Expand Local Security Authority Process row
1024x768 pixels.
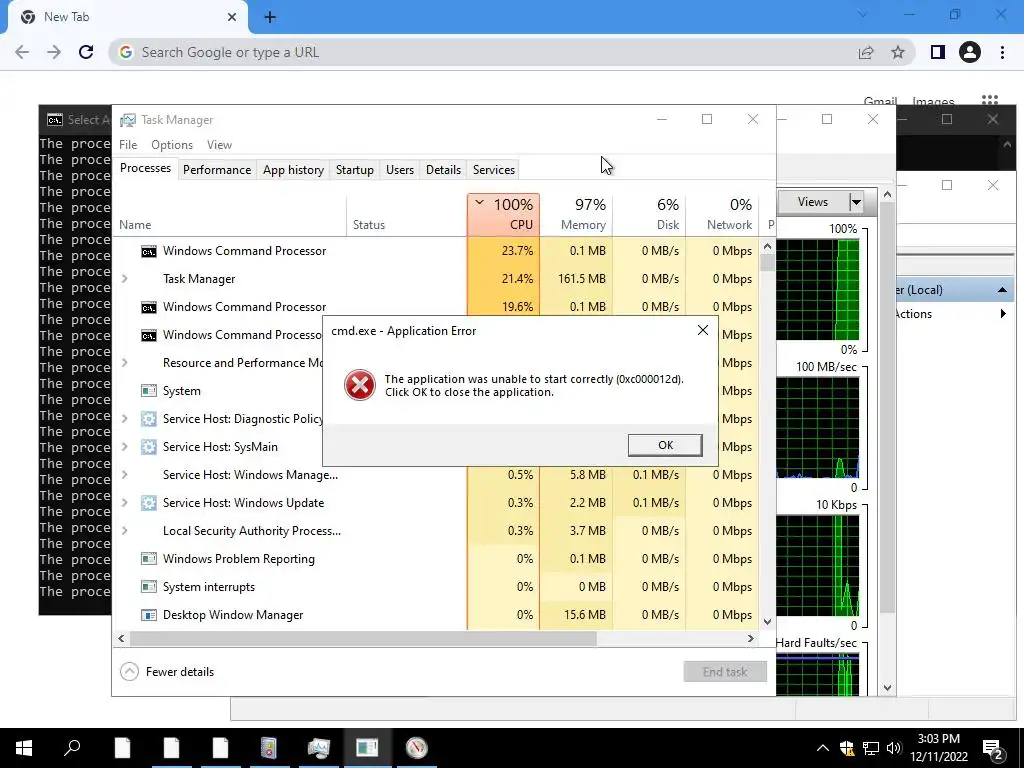click(125, 531)
